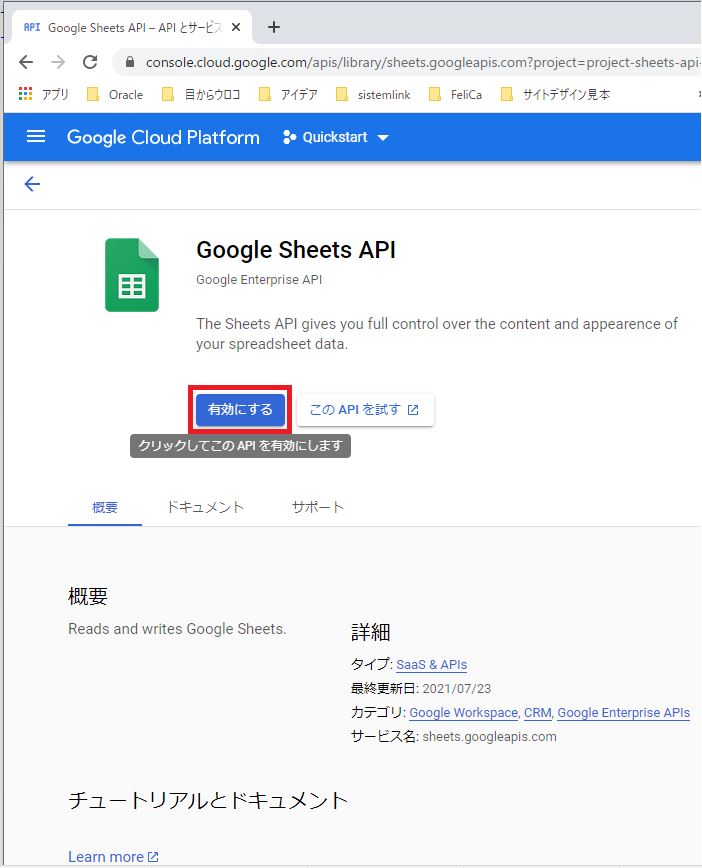Click the Learn more link
The width and height of the screenshot is (702, 868).
[107, 856]
